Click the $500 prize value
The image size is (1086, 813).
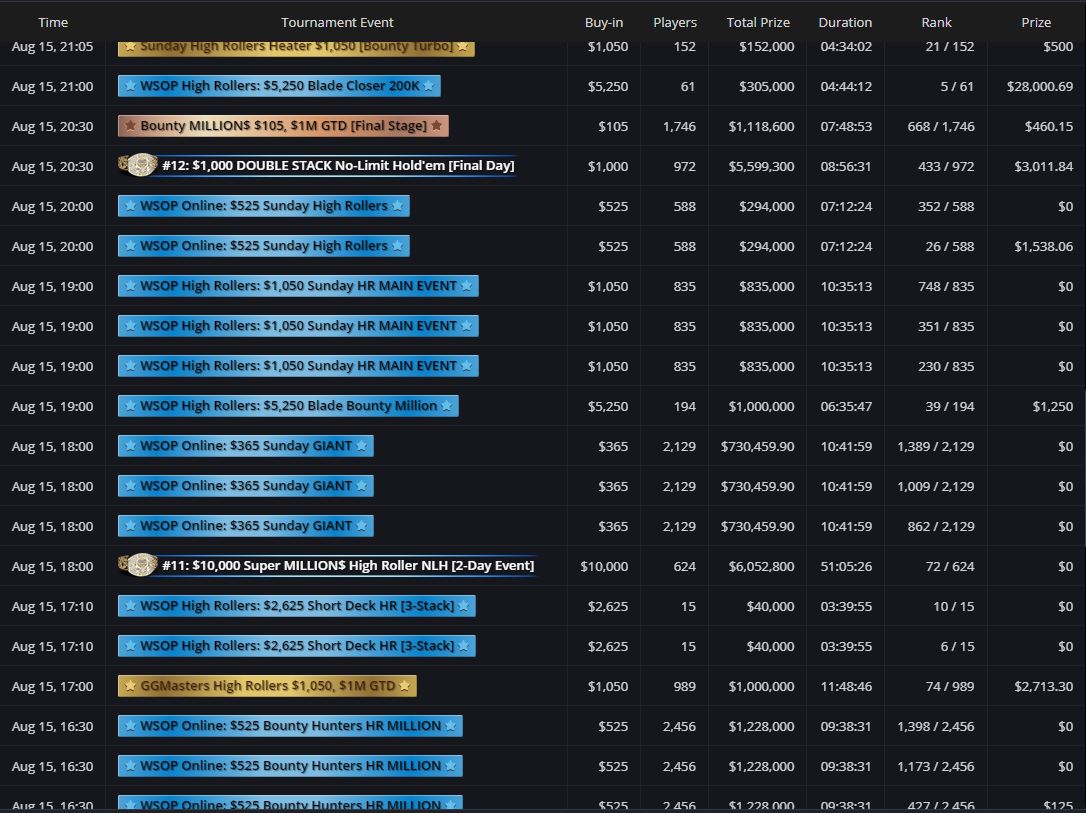pos(1058,47)
